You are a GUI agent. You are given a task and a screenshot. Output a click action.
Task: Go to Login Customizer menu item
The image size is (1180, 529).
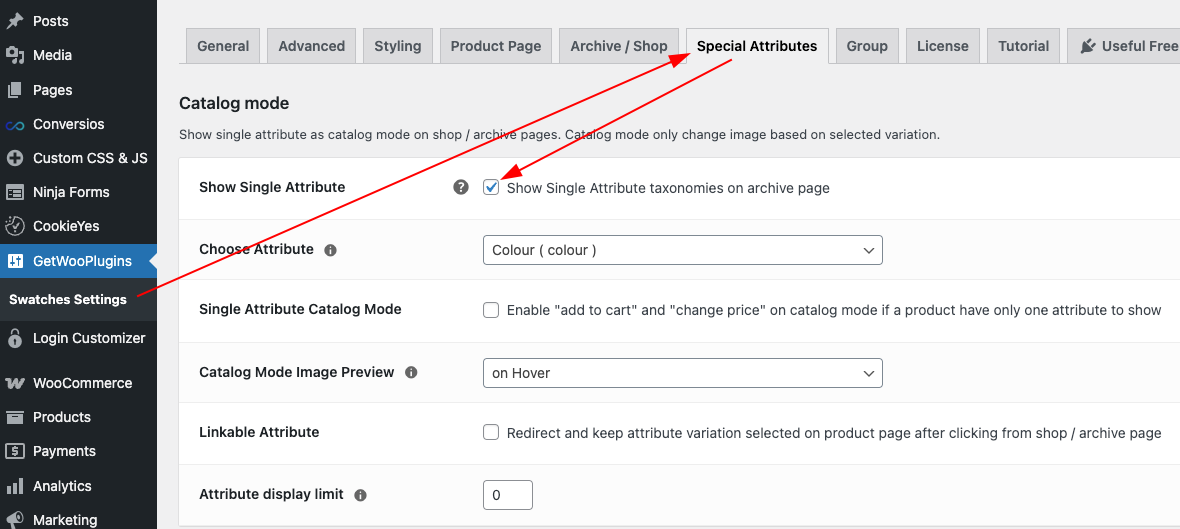(78, 338)
